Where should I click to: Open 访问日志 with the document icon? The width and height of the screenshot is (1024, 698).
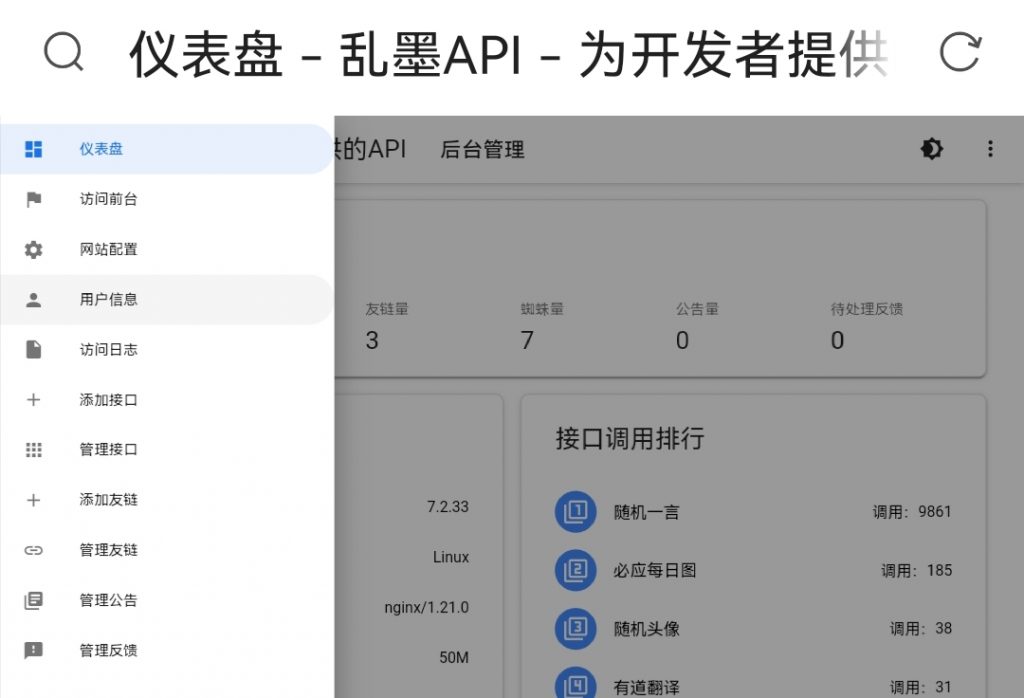(33, 349)
